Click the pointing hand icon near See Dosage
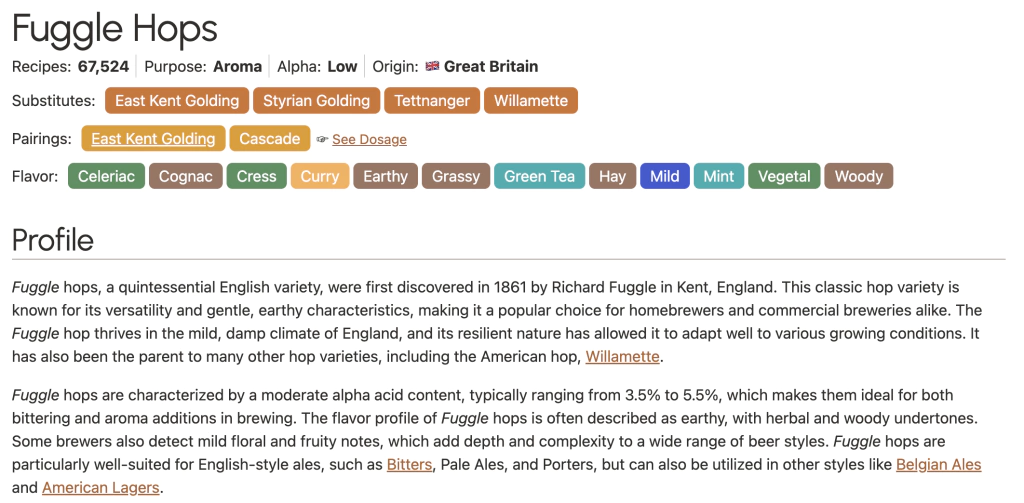 click(x=321, y=140)
